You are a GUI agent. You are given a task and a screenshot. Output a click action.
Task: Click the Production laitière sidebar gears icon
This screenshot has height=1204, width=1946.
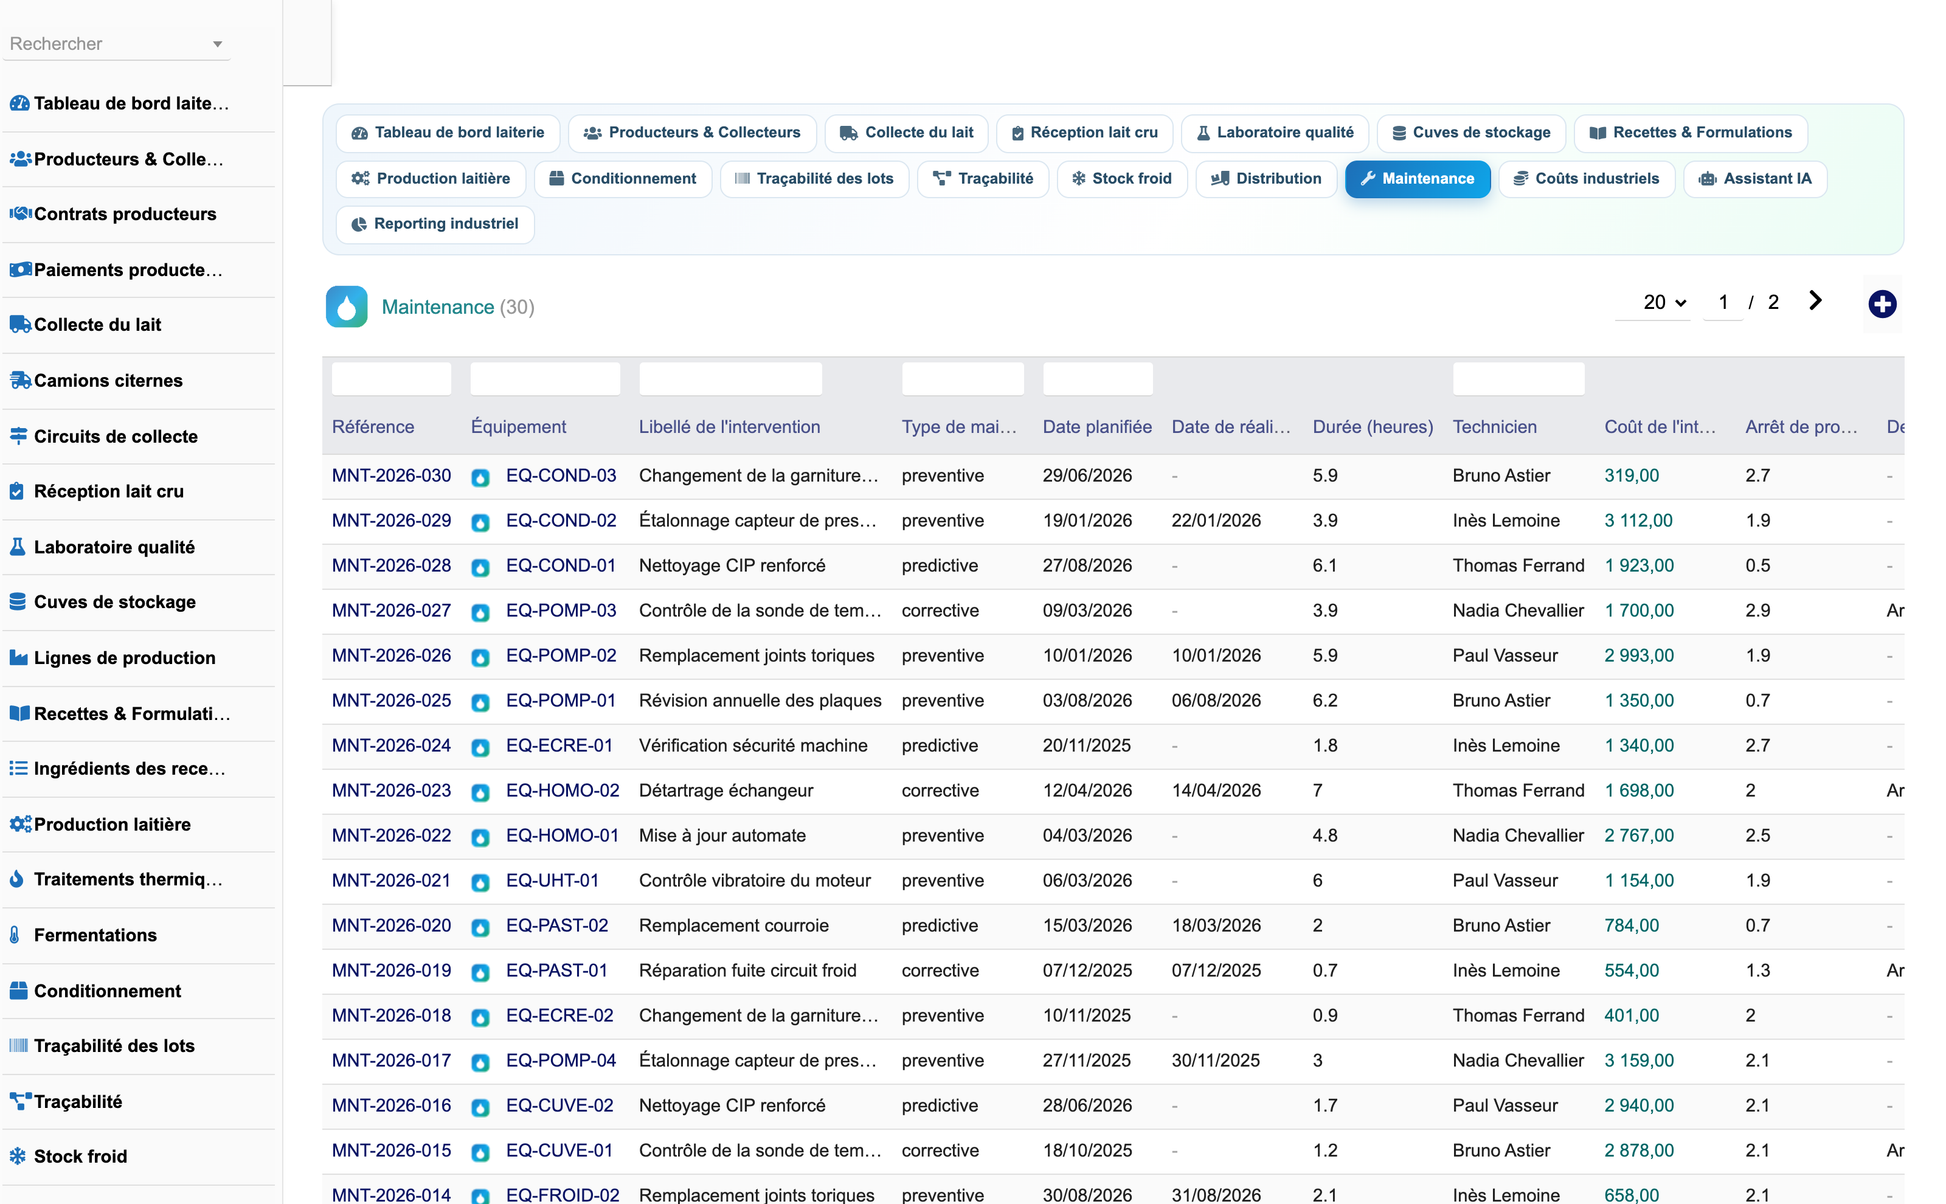click(19, 824)
